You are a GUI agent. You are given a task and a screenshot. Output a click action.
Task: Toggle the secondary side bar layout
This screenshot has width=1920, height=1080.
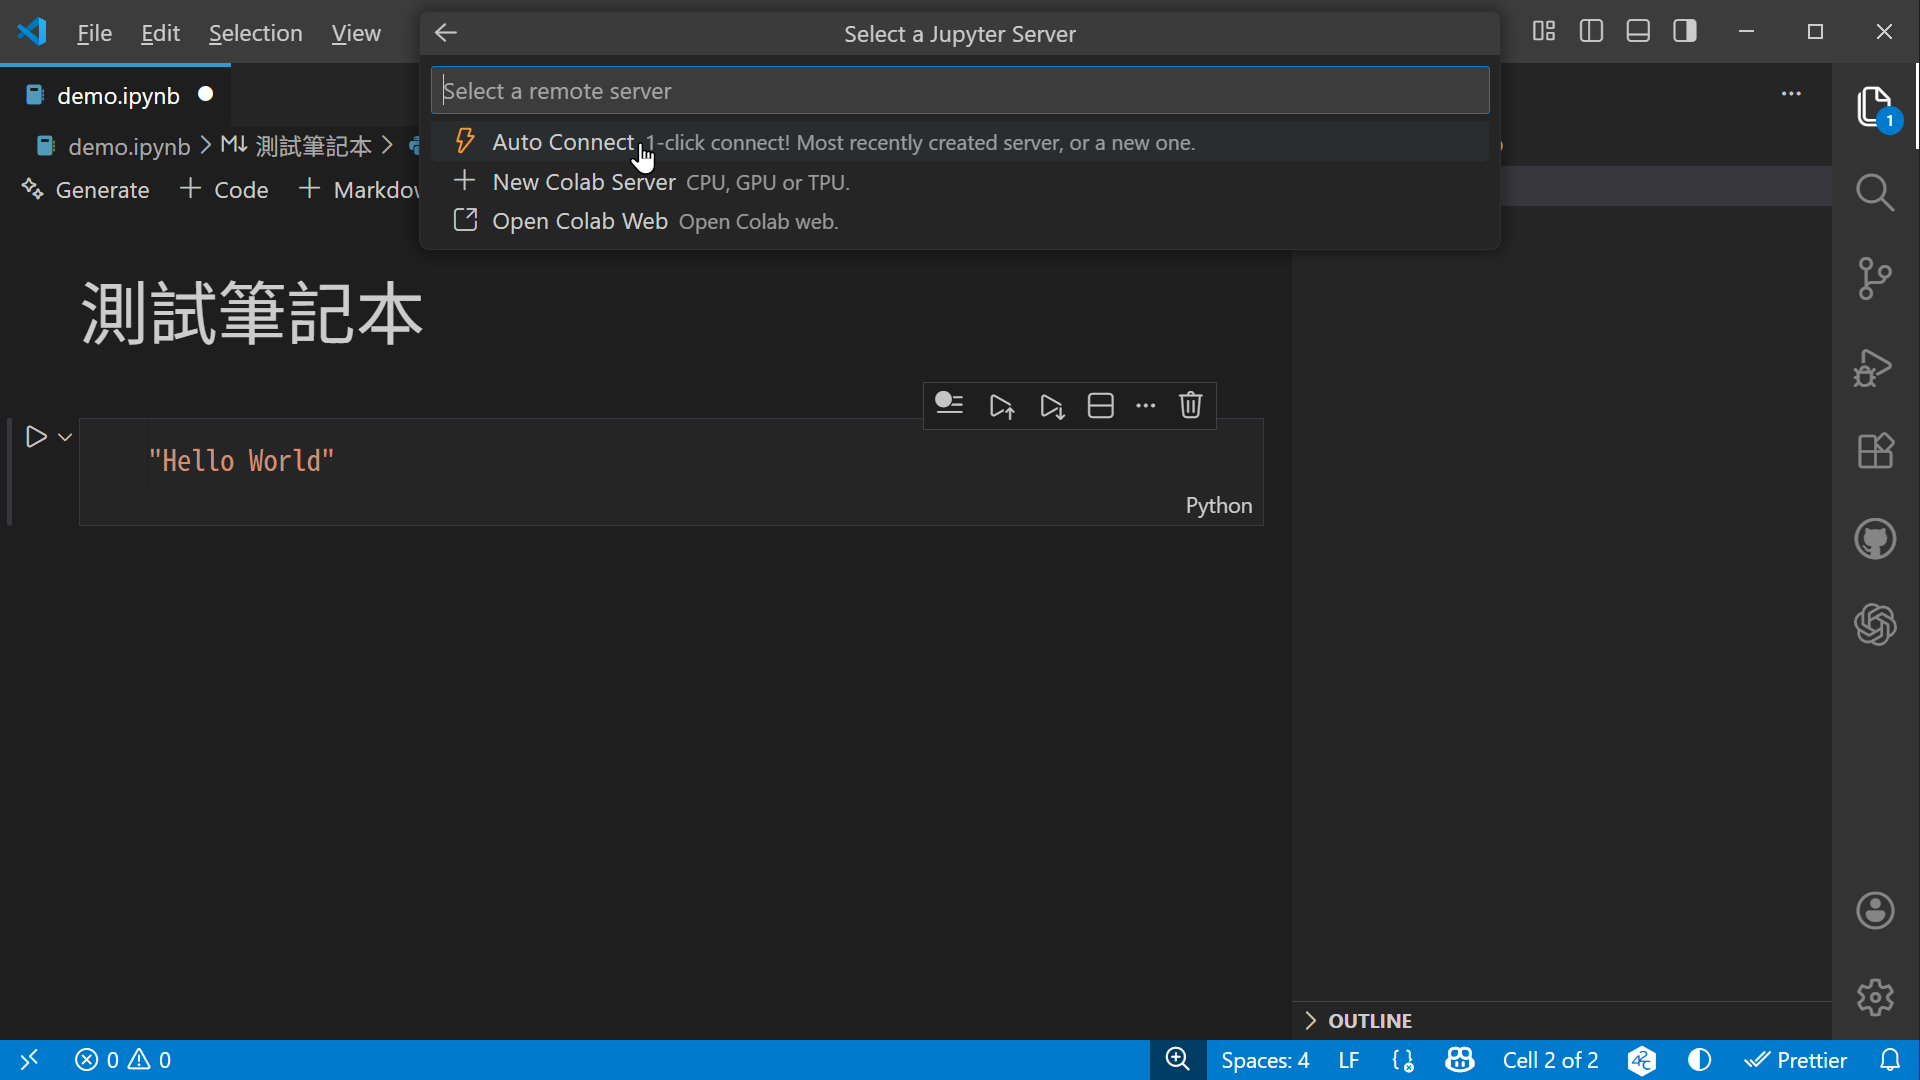1685,31
